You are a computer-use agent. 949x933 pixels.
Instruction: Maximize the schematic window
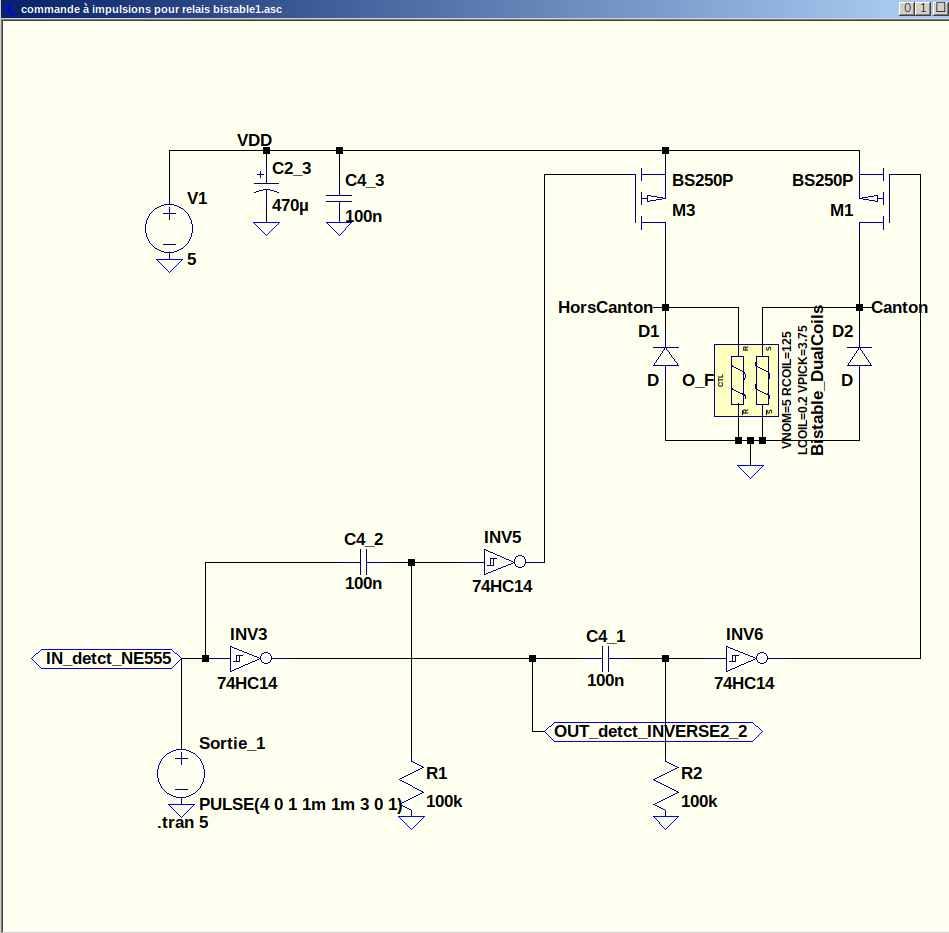pyautogui.click(x=923, y=8)
